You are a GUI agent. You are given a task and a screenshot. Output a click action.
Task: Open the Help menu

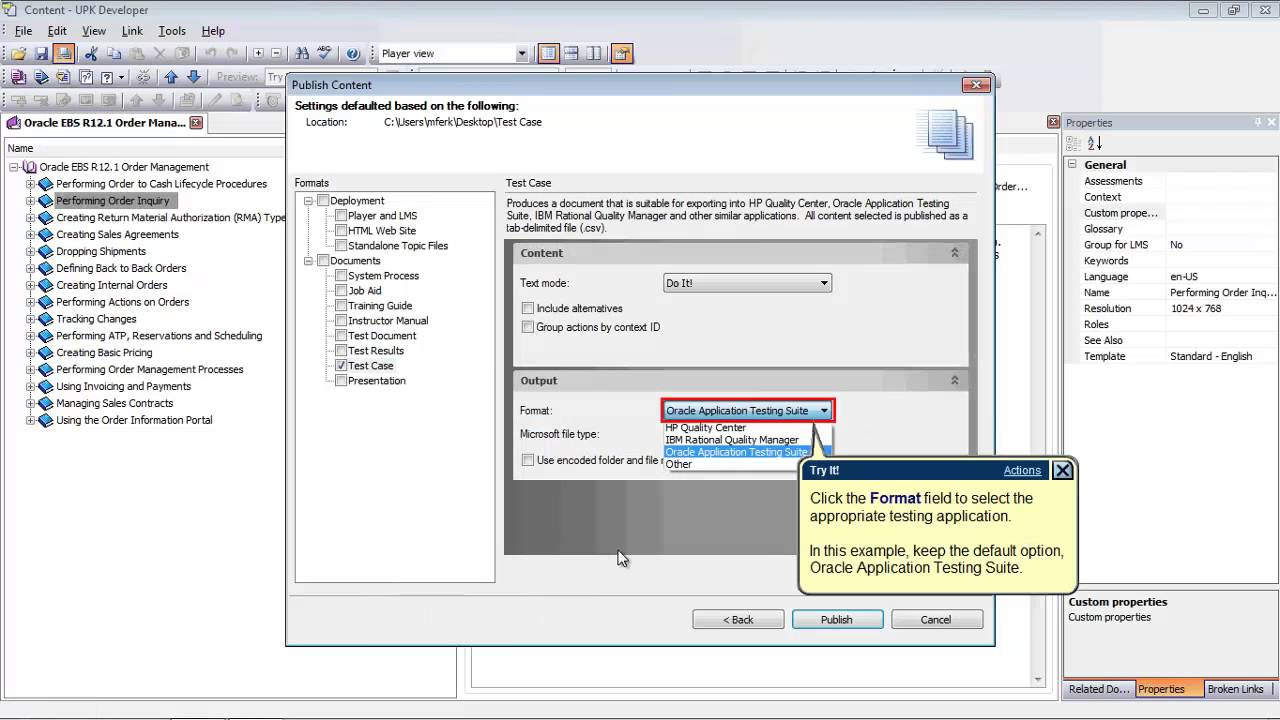coord(213,31)
